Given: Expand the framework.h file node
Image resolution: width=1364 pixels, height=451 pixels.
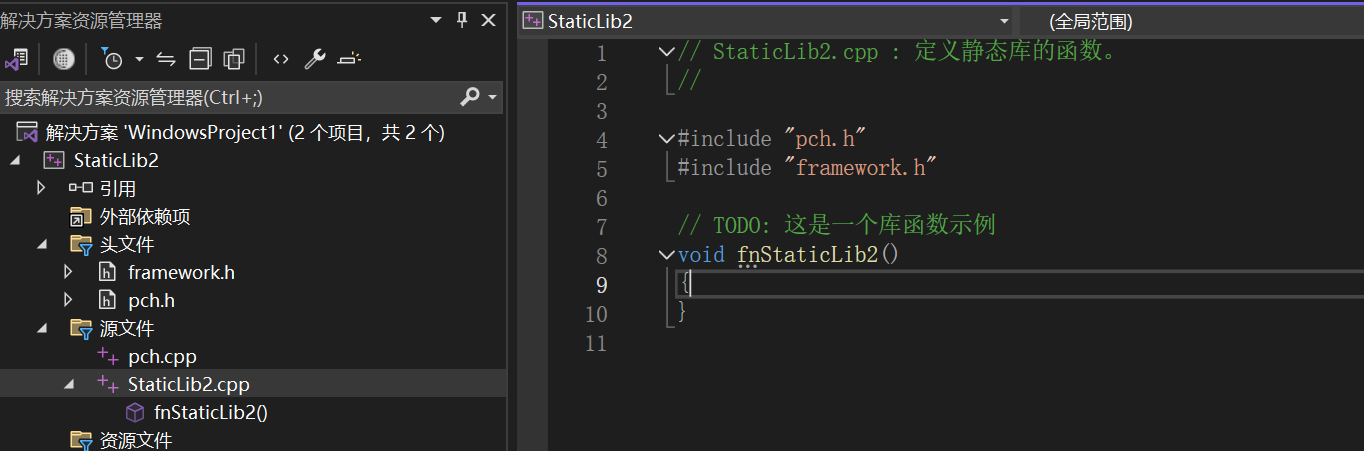Looking at the screenshot, I should (x=68, y=272).
